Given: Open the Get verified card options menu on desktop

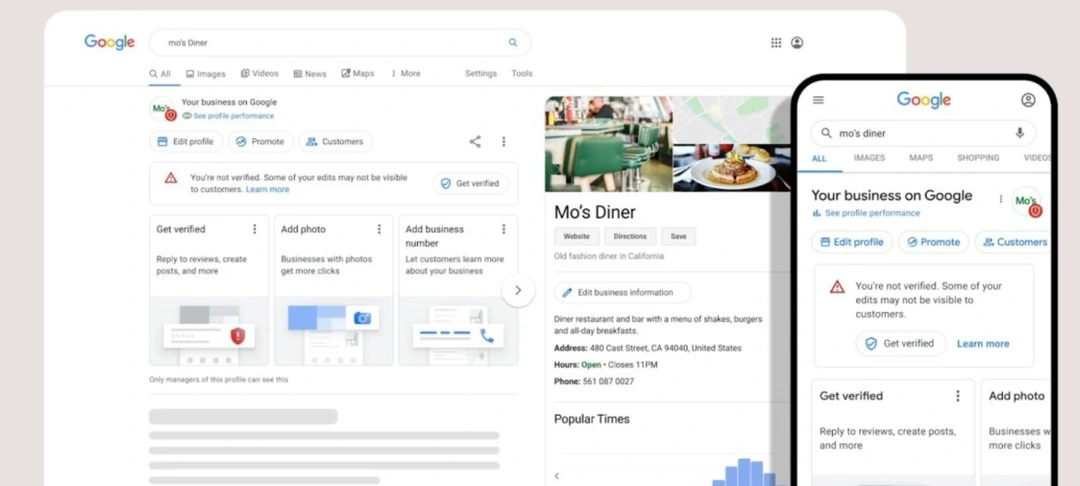Looking at the screenshot, I should (254, 229).
